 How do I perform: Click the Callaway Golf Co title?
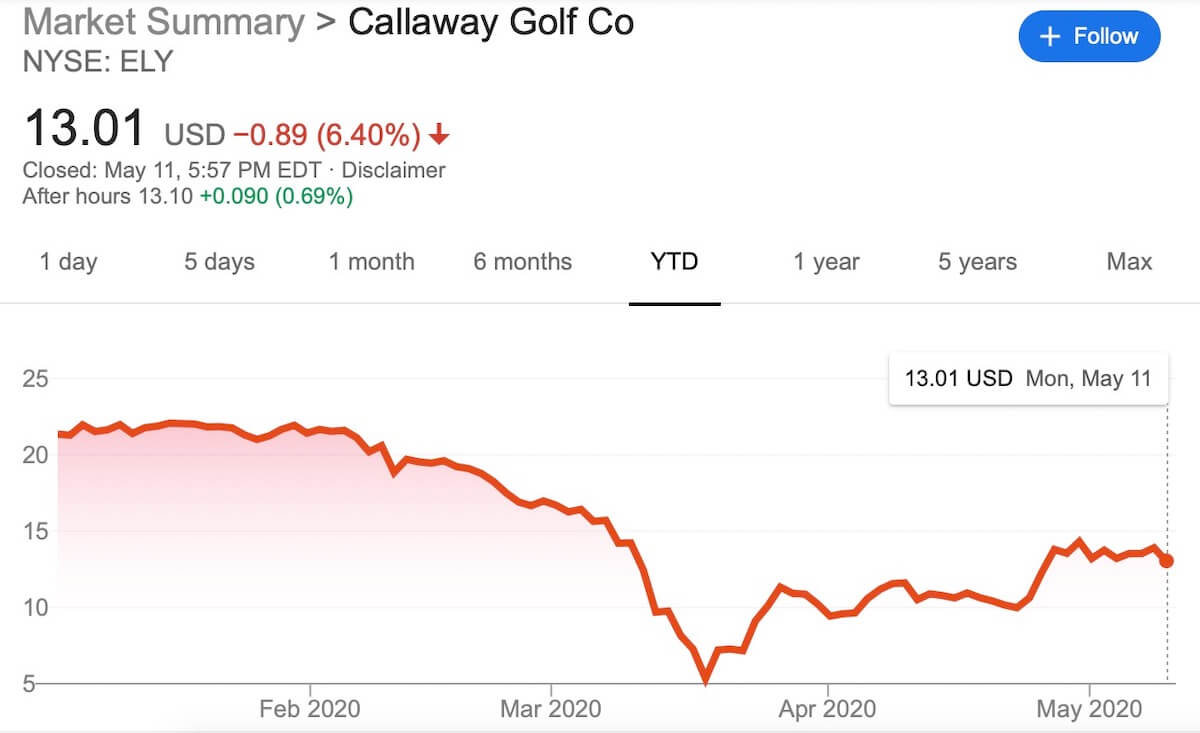click(x=488, y=22)
